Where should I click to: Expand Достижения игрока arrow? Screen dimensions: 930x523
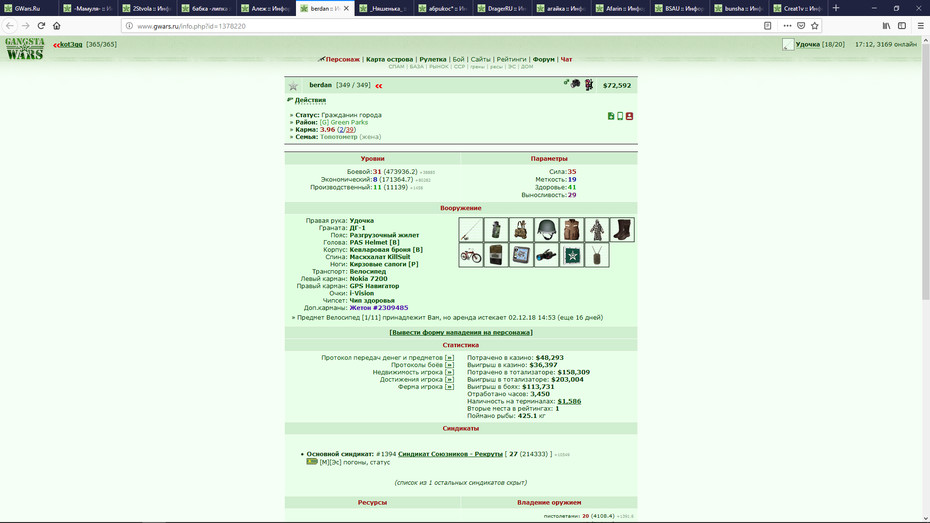(x=449, y=380)
